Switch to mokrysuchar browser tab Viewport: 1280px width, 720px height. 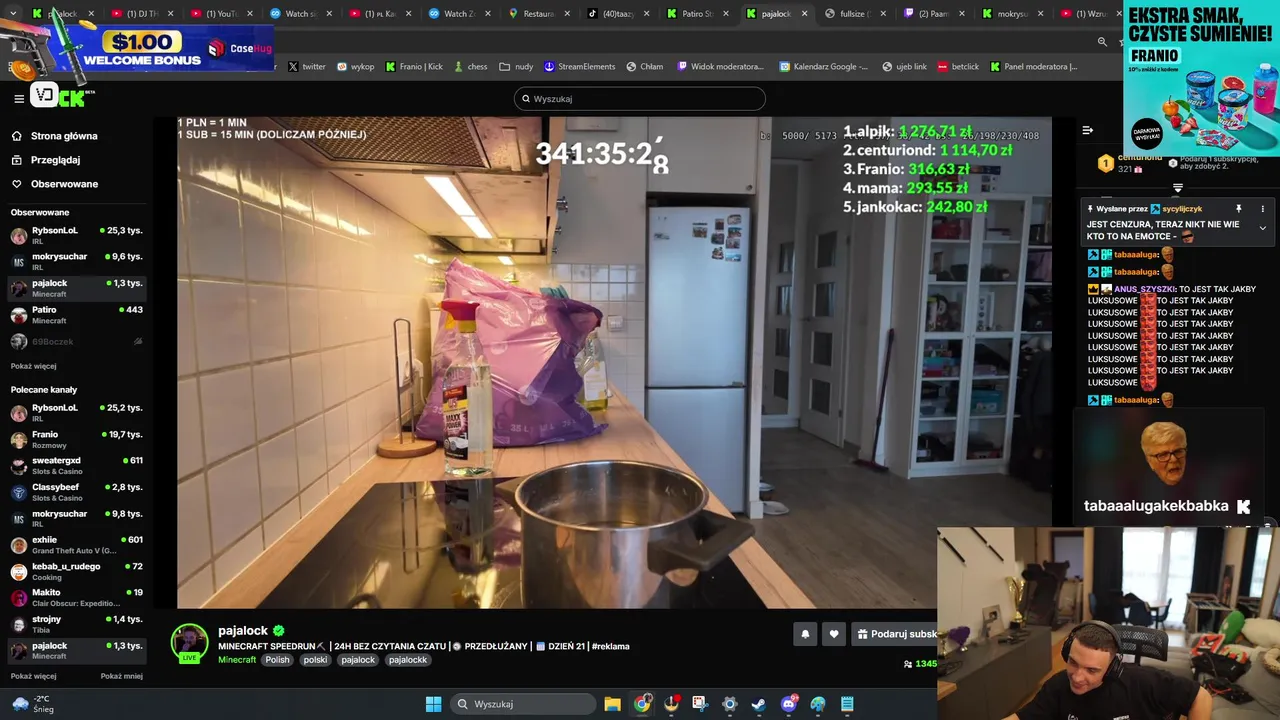click(x=1012, y=14)
